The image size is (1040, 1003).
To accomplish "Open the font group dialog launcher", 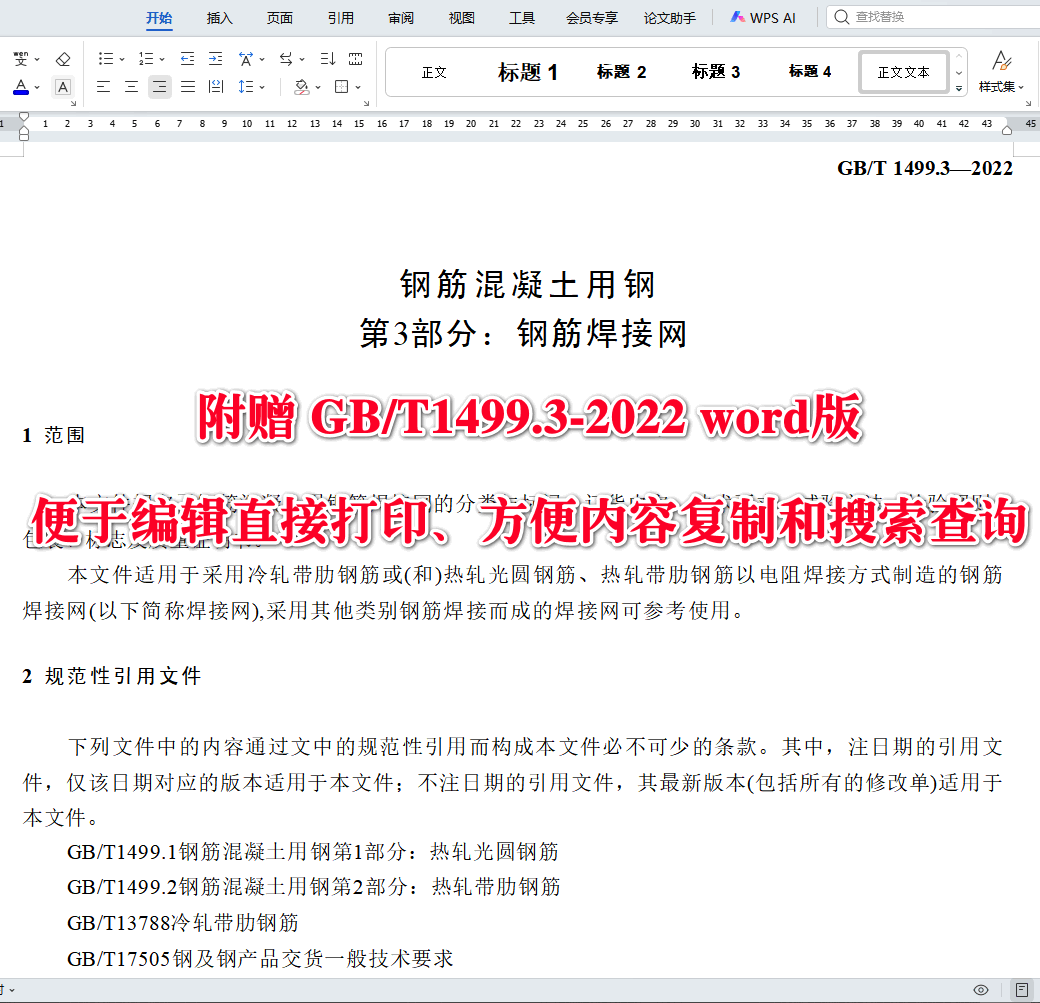I will [74, 103].
